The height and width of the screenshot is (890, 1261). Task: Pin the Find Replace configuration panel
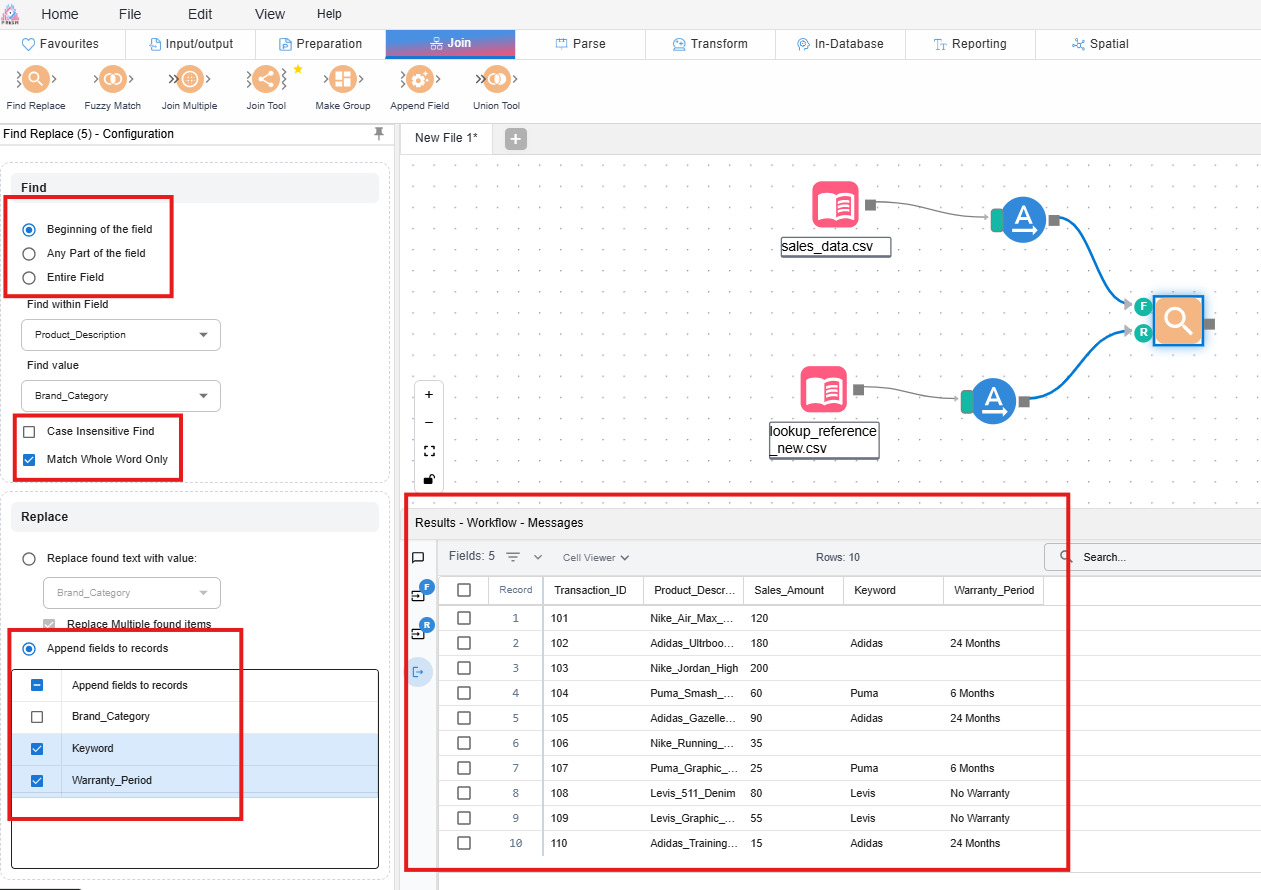point(378,133)
